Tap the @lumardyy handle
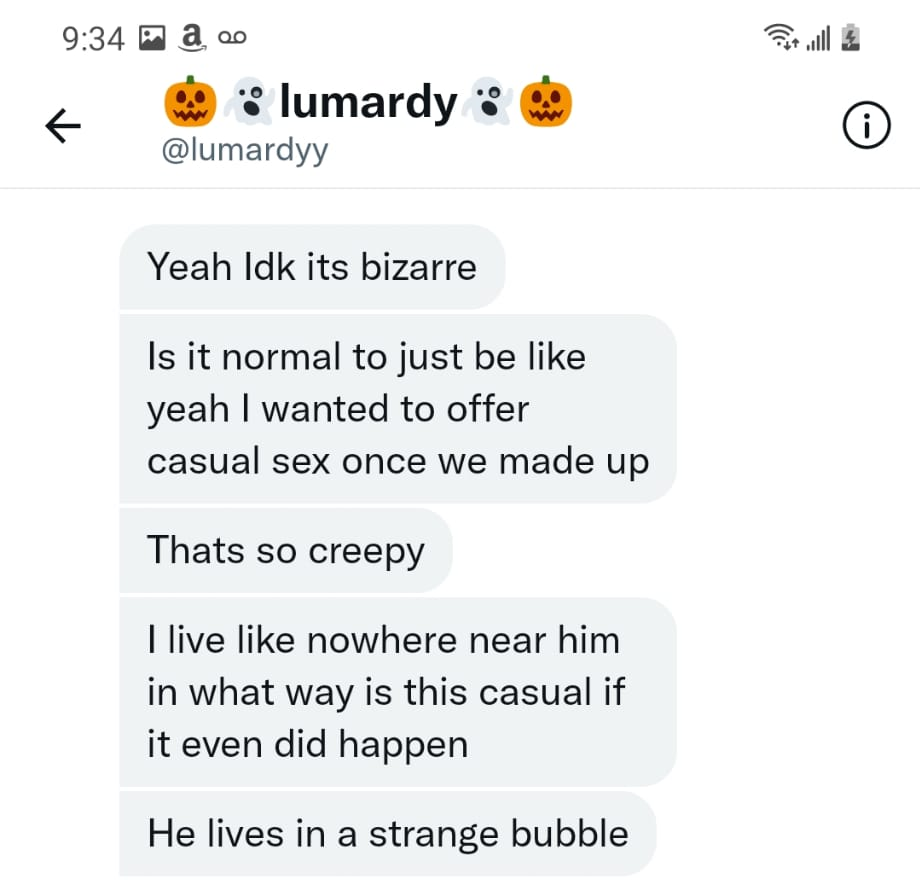 click(x=245, y=151)
